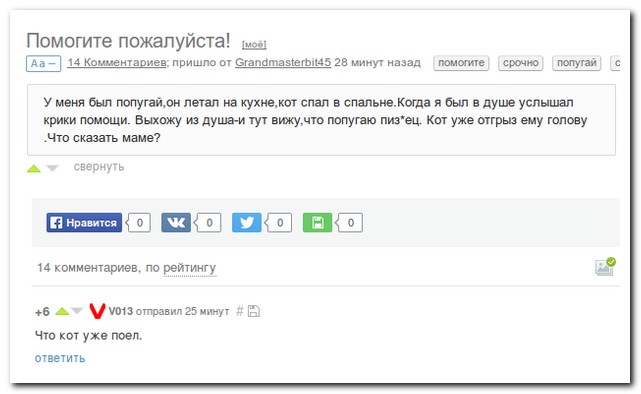Open the post title Помогите пожалуйста!
Viewport: 641px width, 394px height.
pos(128,41)
